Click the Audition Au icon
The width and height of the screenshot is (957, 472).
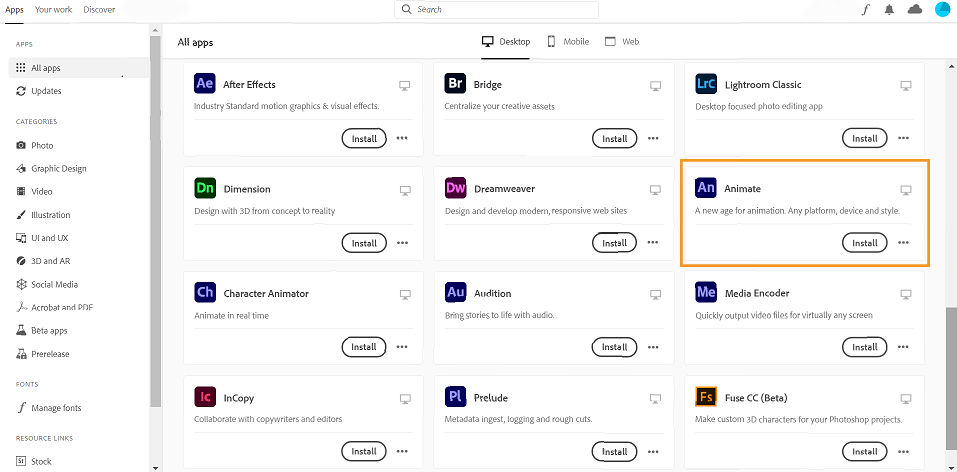(x=455, y=292)
